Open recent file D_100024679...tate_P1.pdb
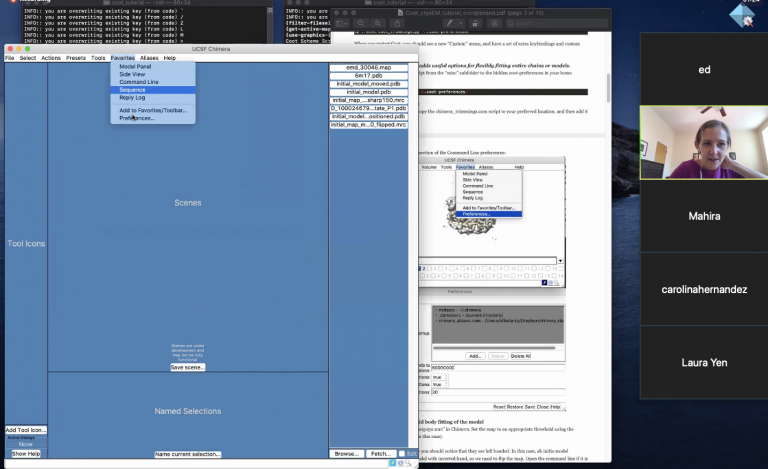This screenshot has height=469, width=768. (368, 108)
